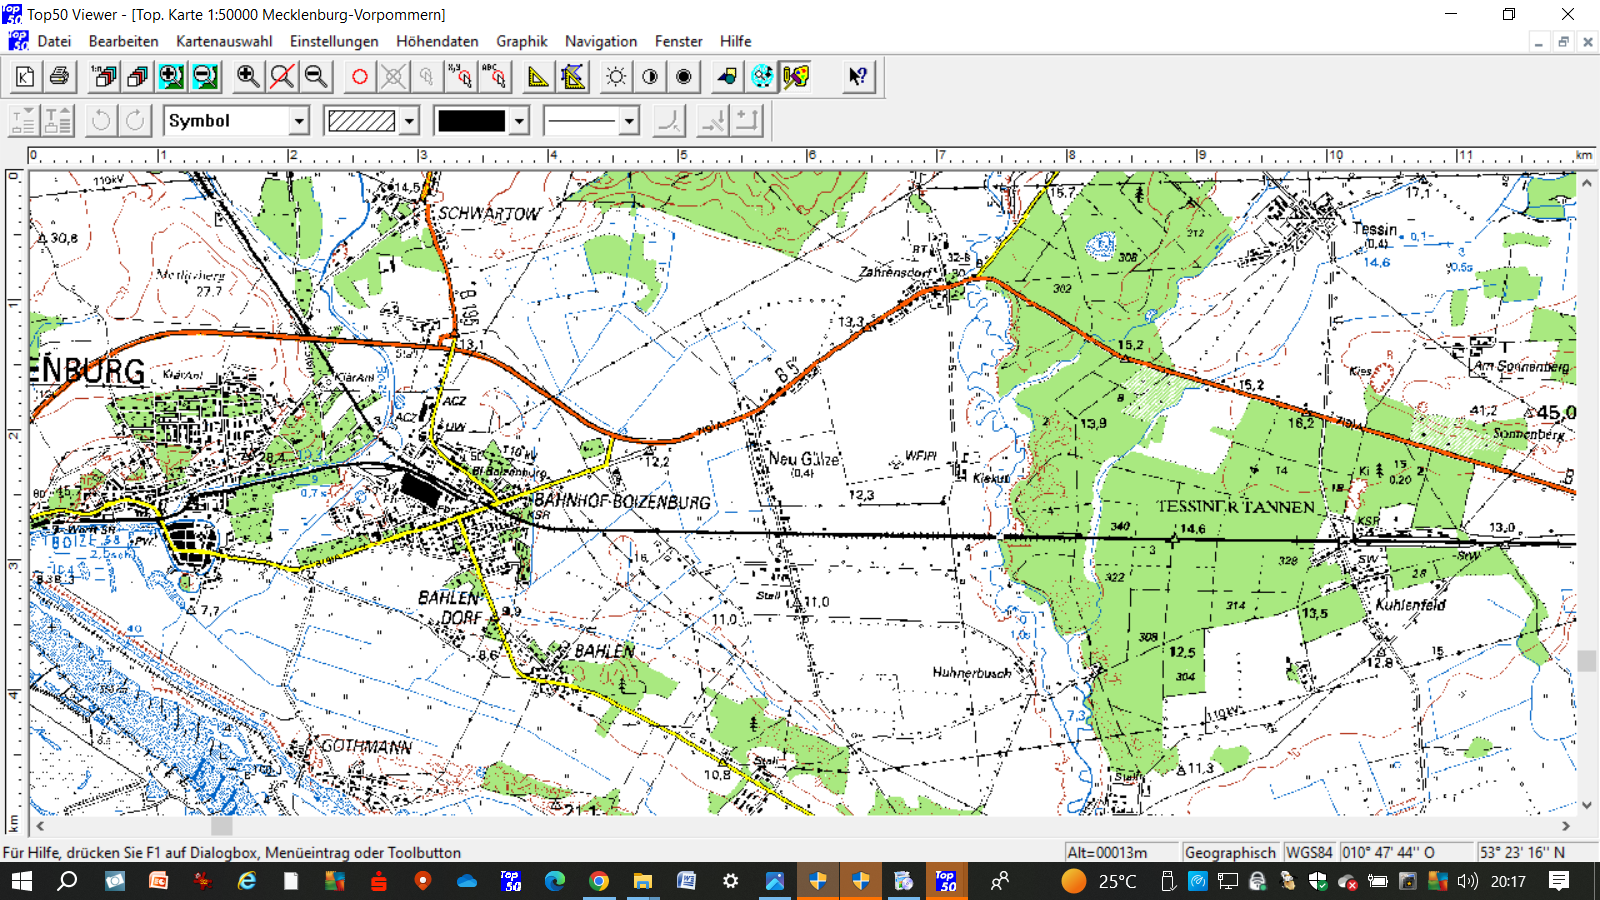The width and height of the screenshot is (1600, 900).
Task: Click the Geographisch status bar field
Action: [x=1230, y=852]
